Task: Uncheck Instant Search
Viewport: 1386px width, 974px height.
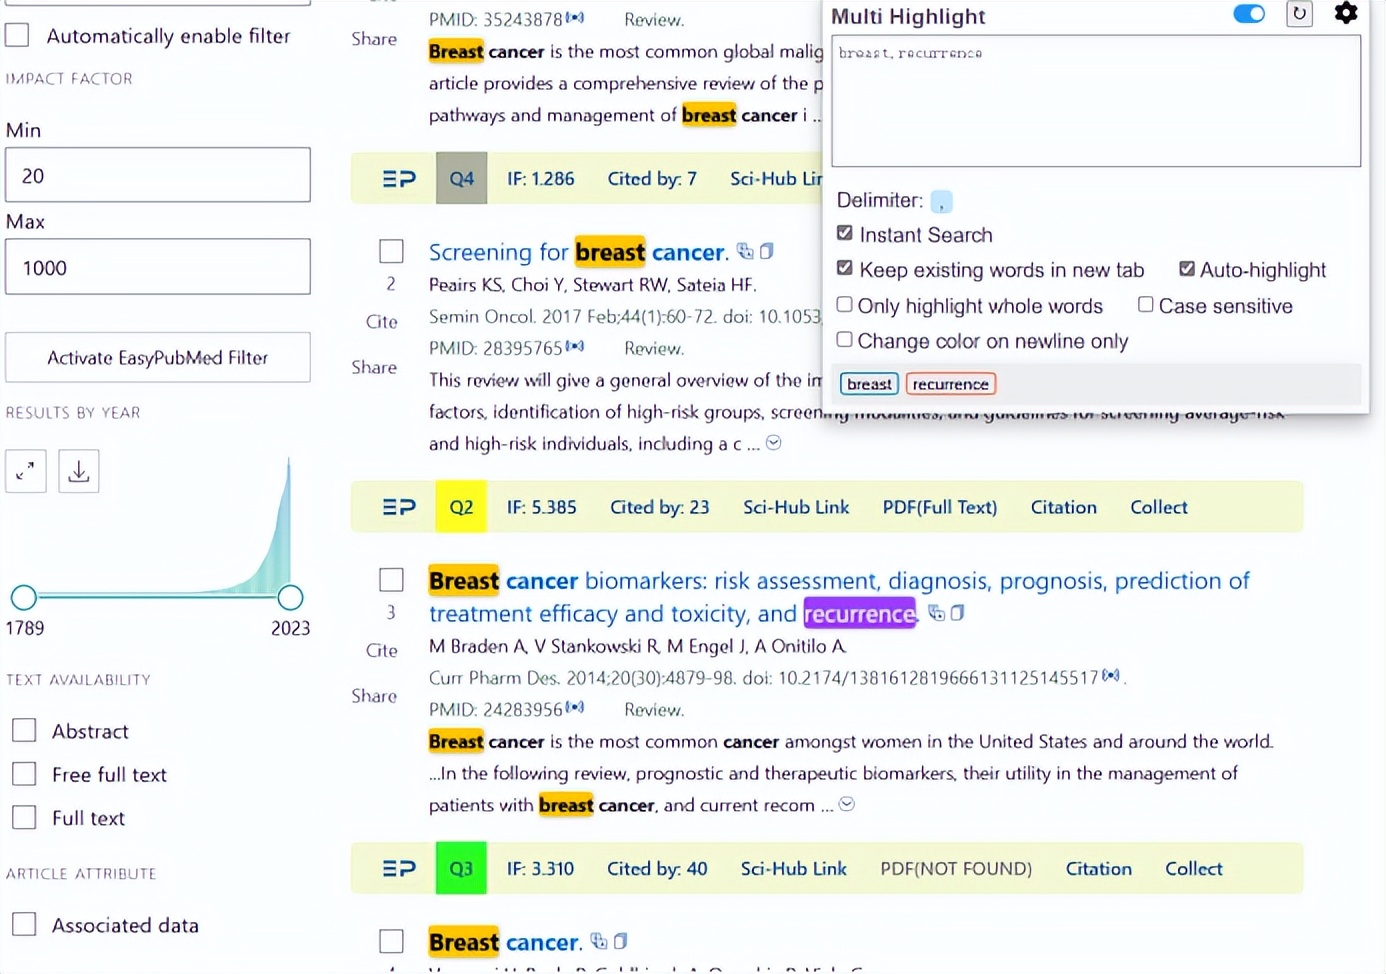Action: [845, 233]
